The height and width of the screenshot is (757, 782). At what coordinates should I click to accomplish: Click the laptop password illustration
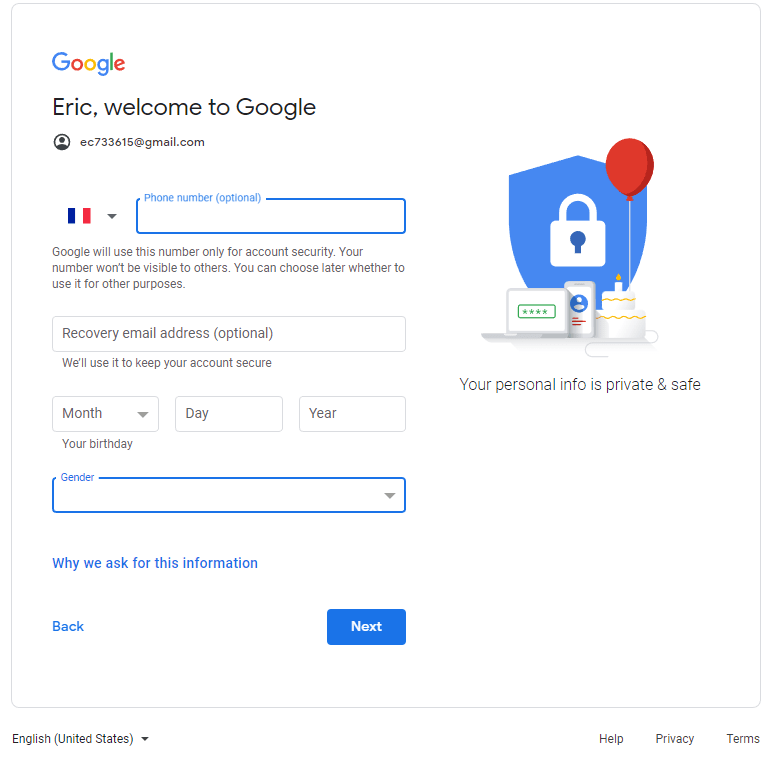click(x=535, y=313)
